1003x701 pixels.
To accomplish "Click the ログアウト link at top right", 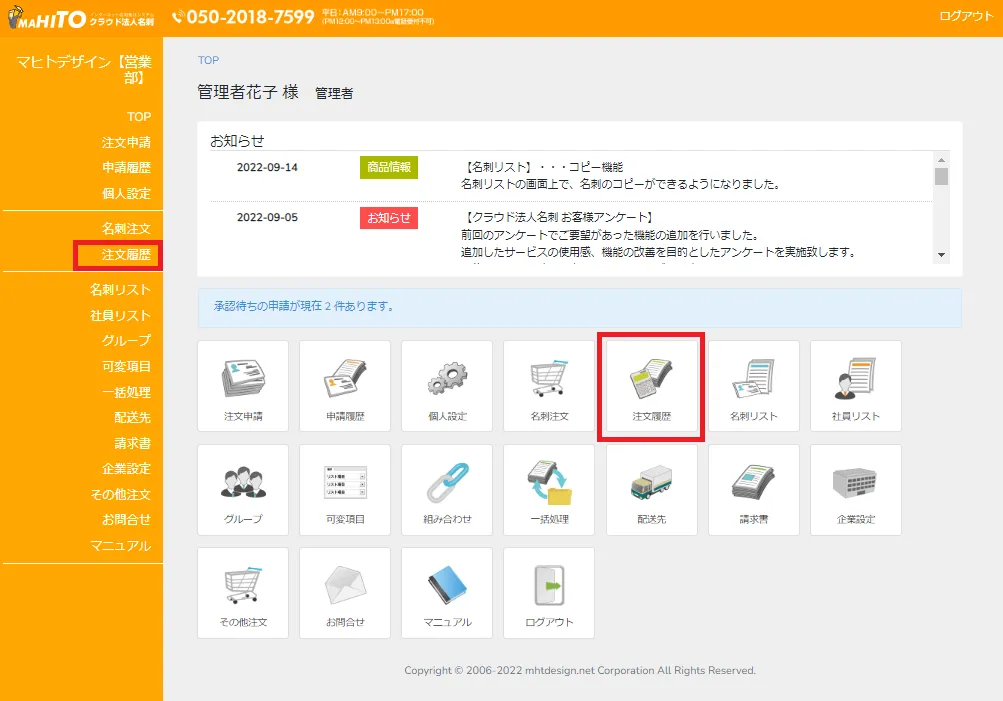I will pos(965,16).
